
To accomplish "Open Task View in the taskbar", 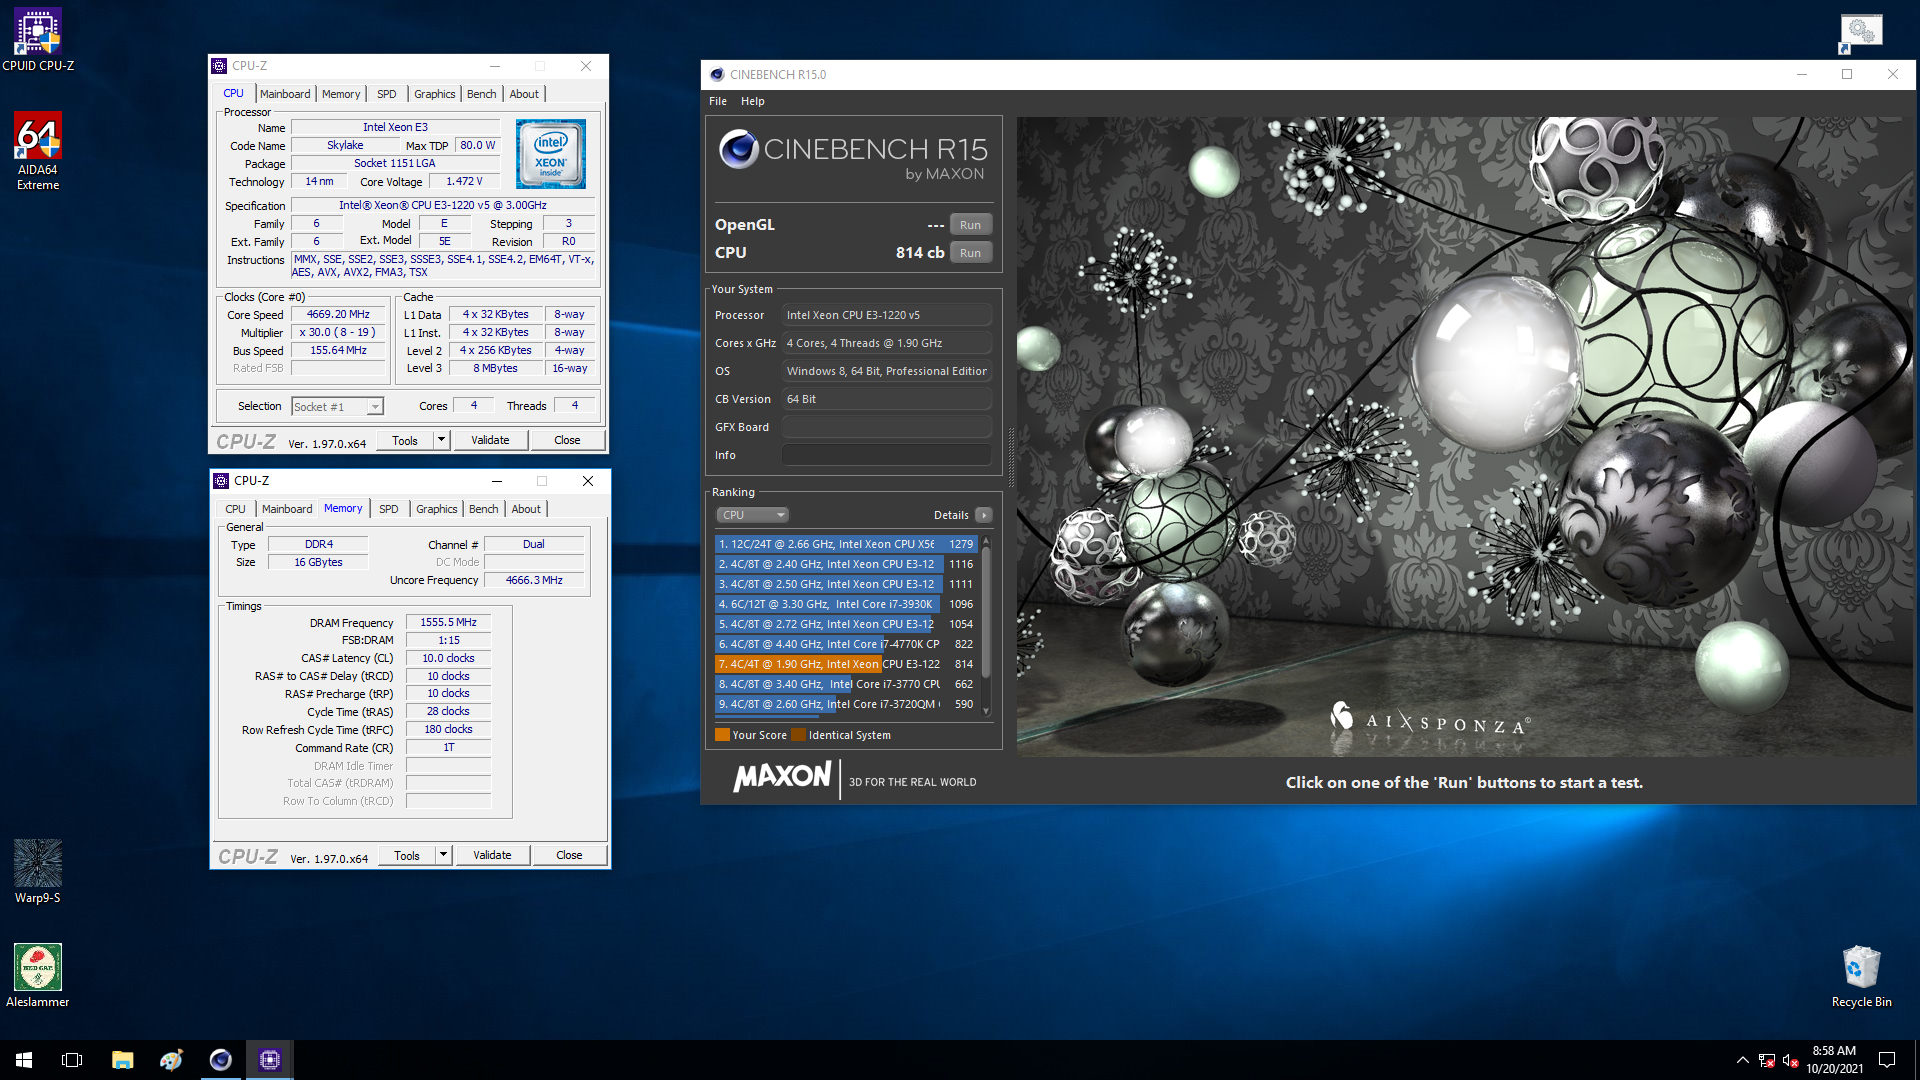I will pos(72,1060).
